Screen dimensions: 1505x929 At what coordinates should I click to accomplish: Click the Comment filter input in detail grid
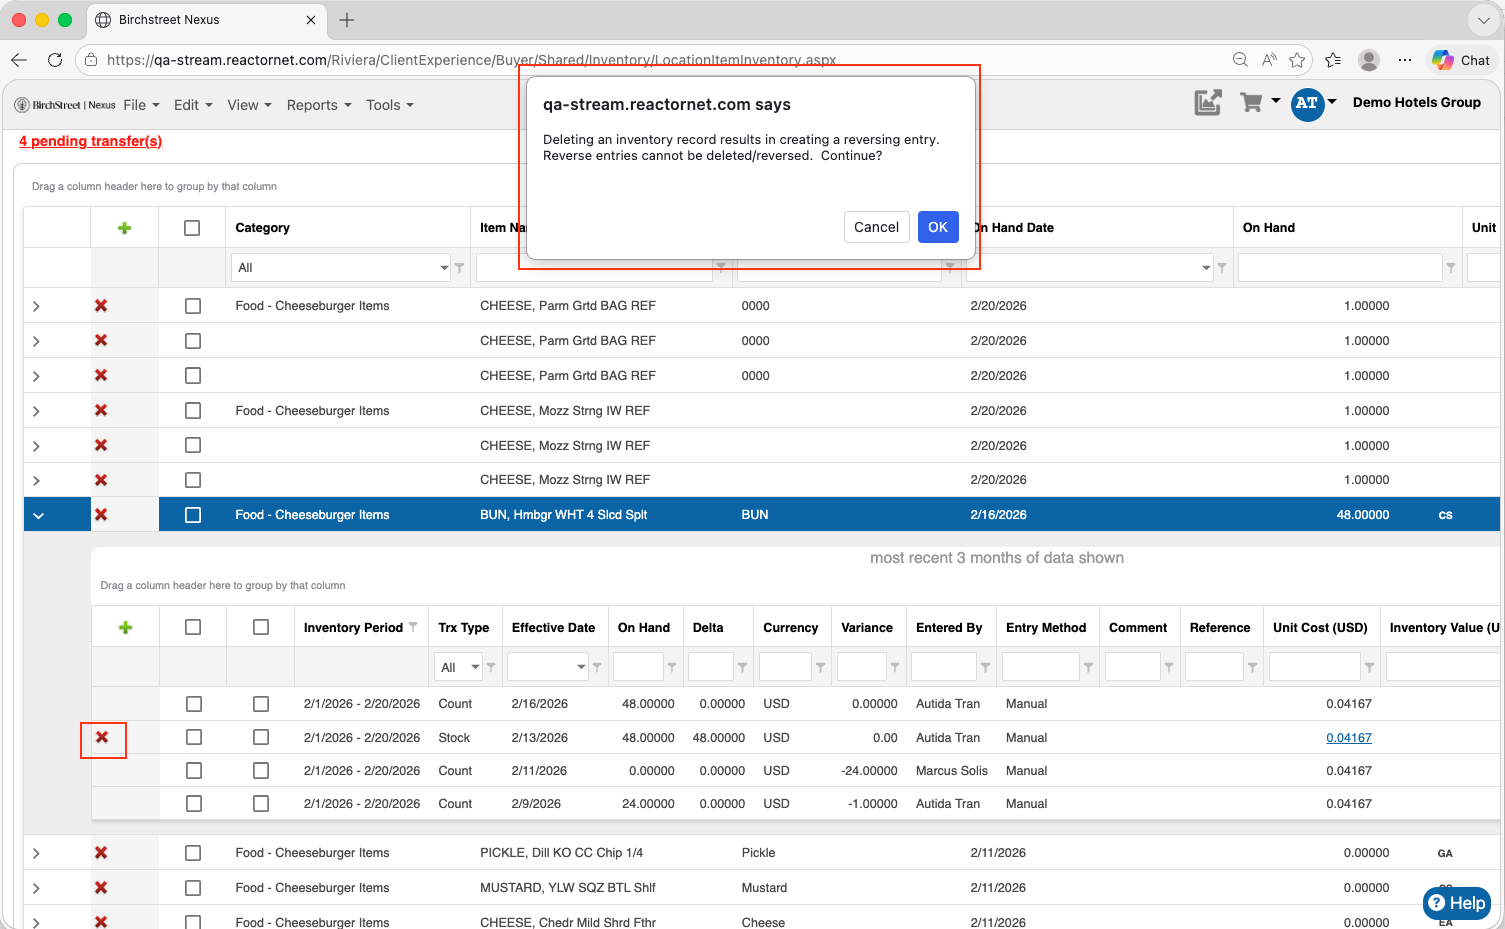click(1133, 667)
